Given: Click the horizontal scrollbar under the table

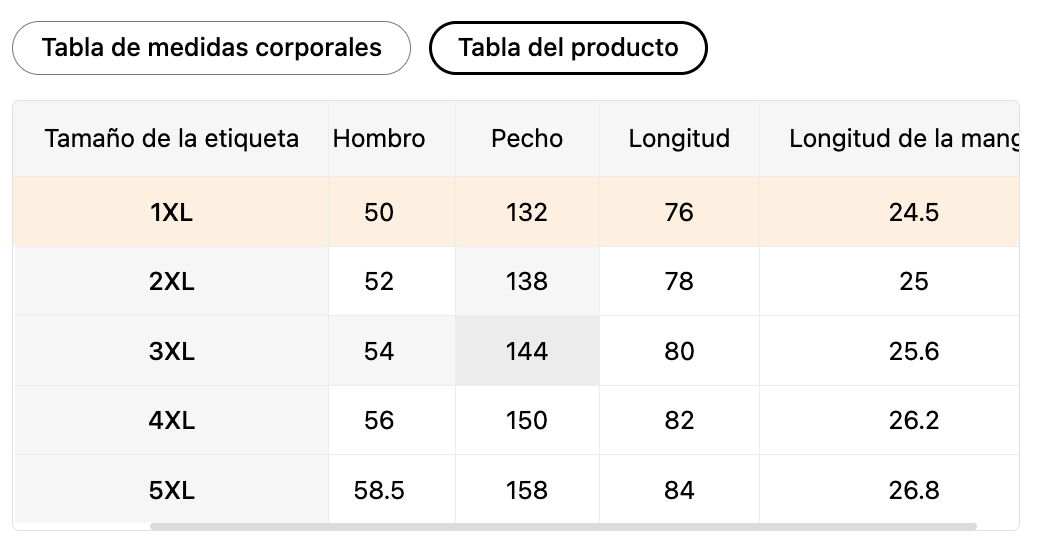Looking at the screenshot, I should pyautogui.click(x=563, y=526).
